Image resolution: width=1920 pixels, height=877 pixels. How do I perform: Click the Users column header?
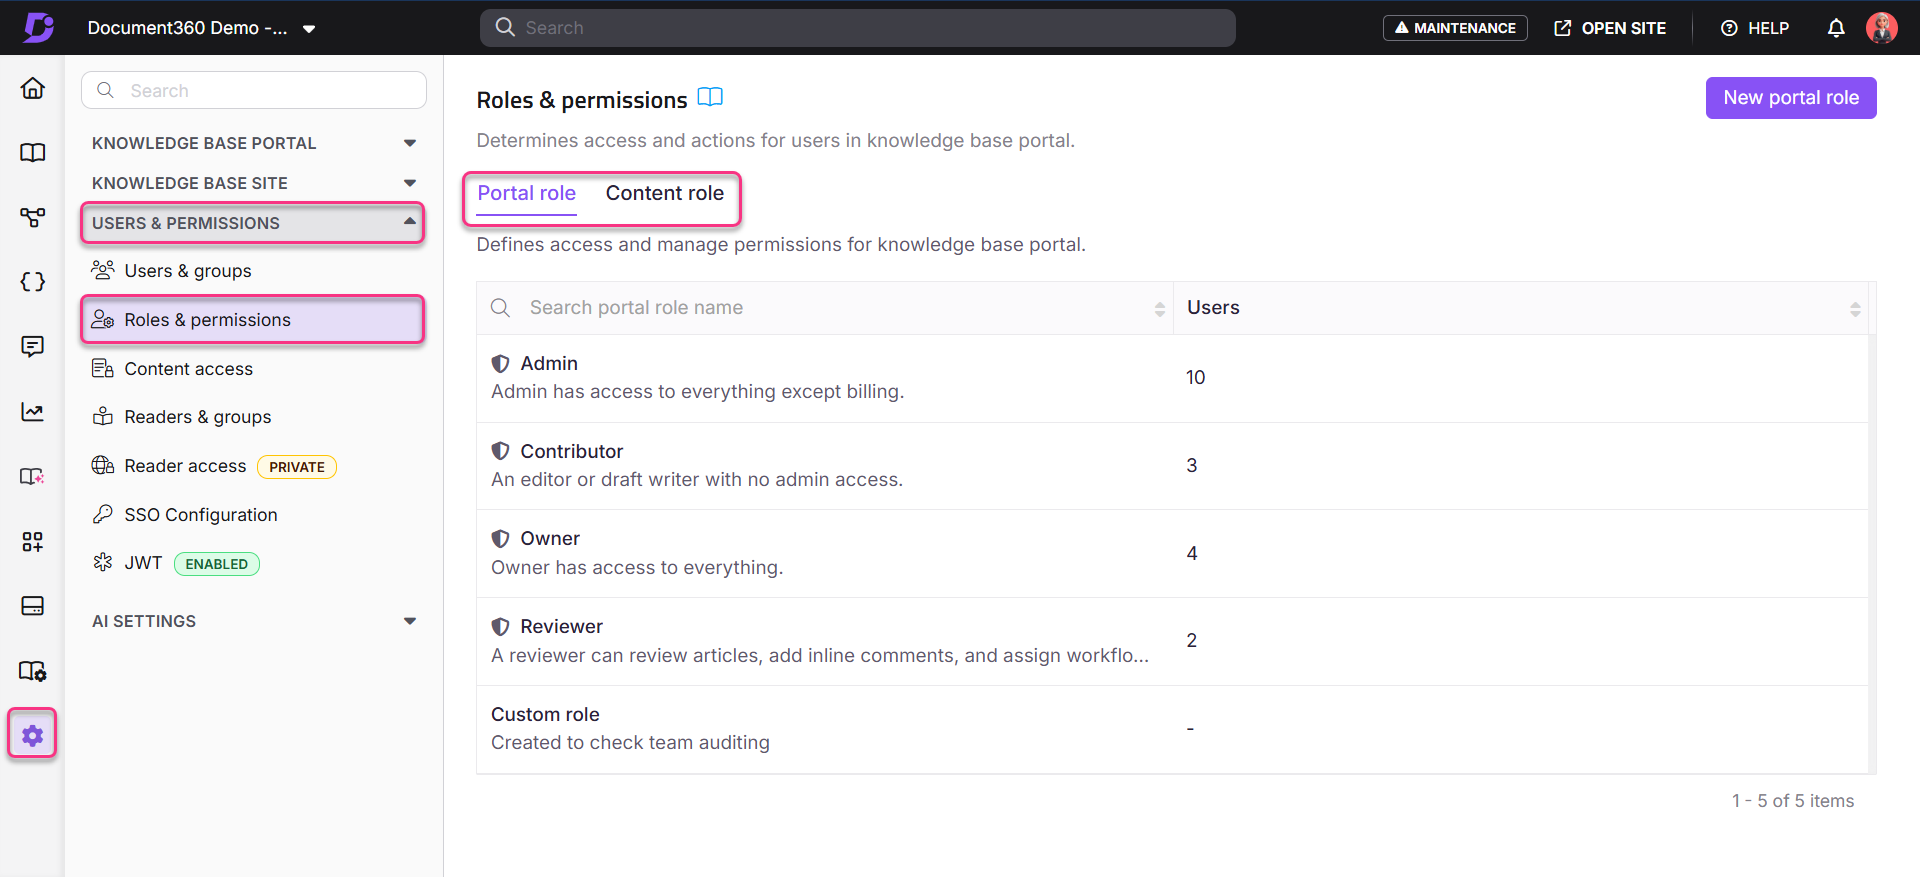point(1214,308)
